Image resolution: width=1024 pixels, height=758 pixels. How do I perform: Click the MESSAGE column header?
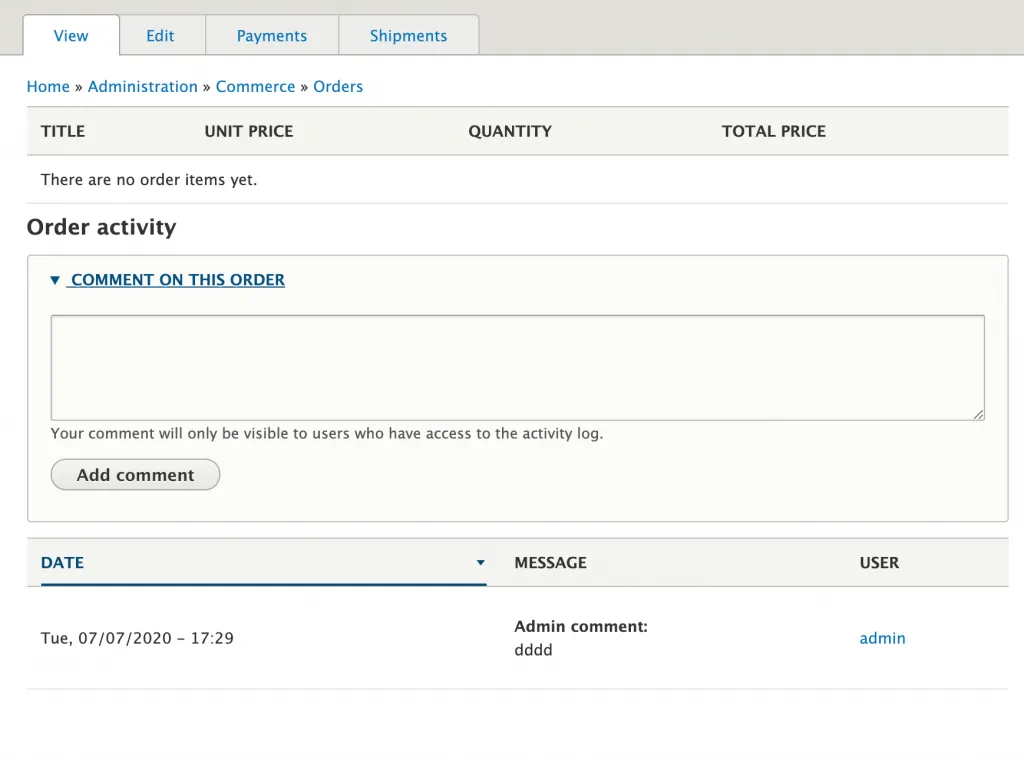550,563
